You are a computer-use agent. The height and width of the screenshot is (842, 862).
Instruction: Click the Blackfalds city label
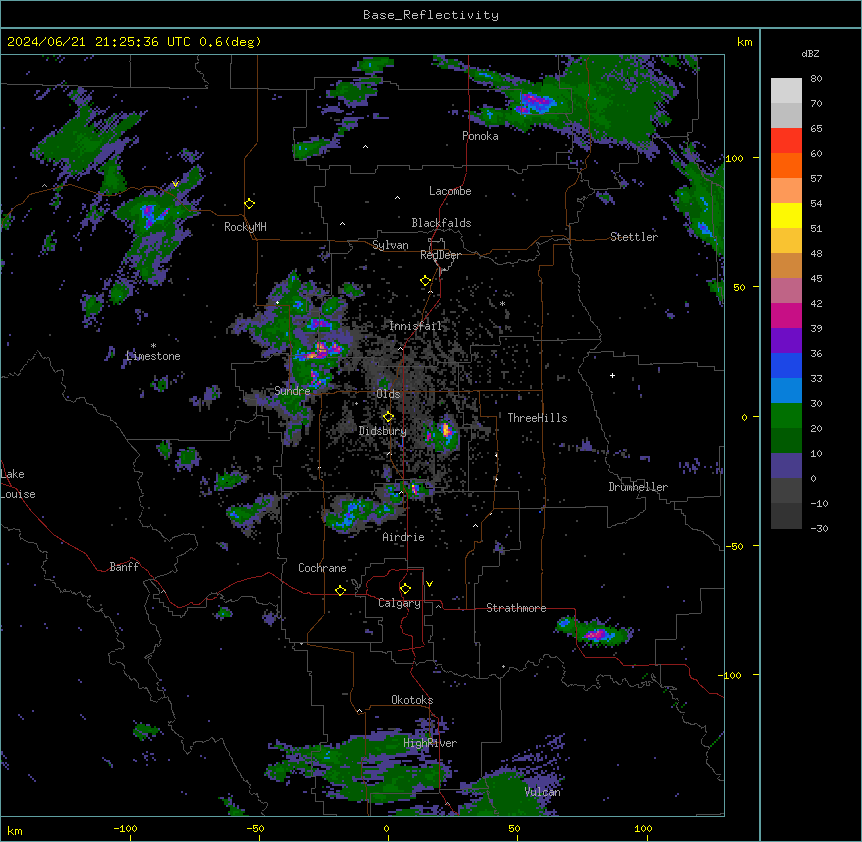click(441, 223)
